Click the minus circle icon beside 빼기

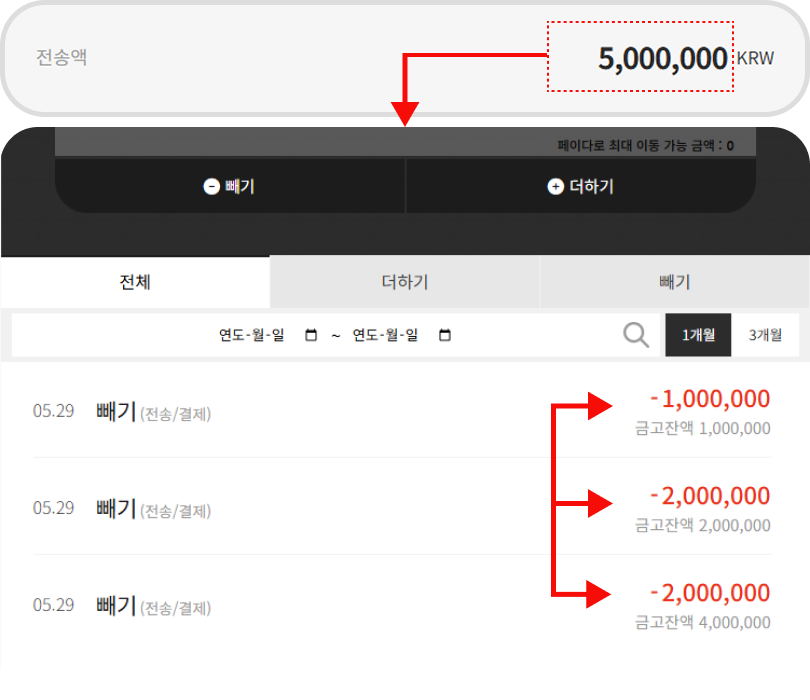coord(211,187)
